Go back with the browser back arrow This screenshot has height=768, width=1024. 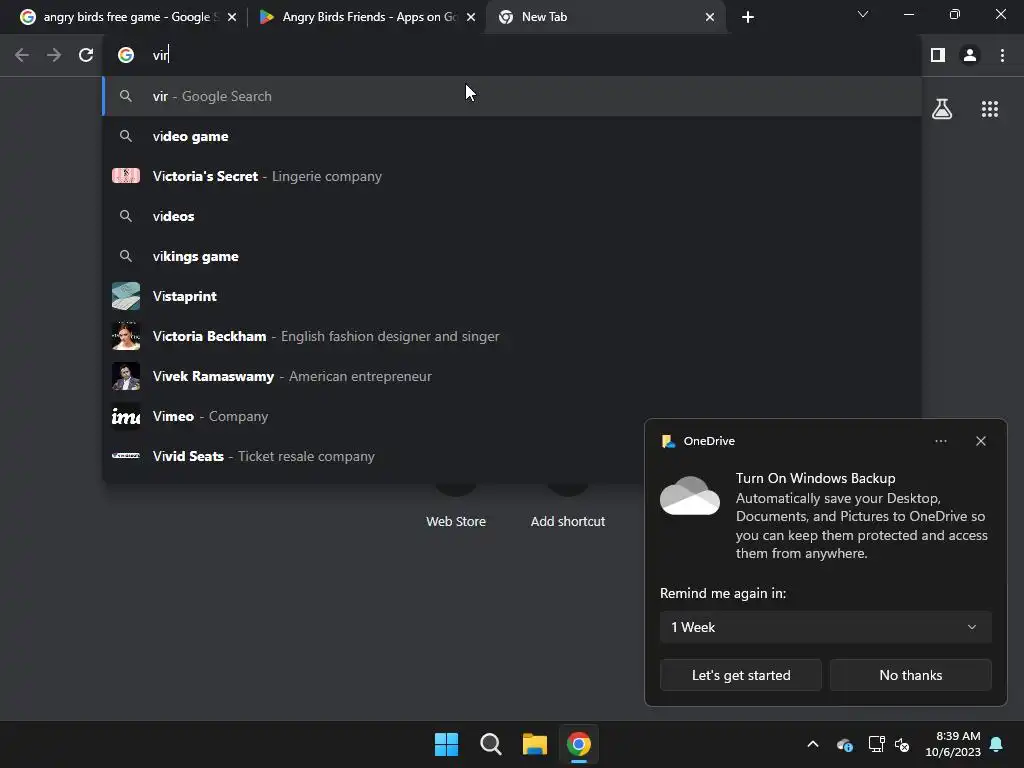(x=22, y=56)
